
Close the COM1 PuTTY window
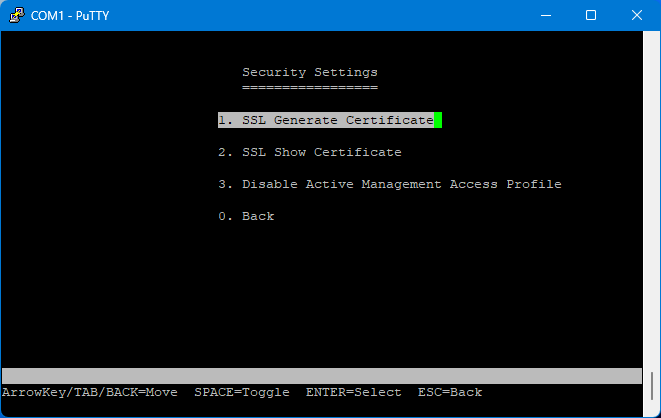point(637,15)
